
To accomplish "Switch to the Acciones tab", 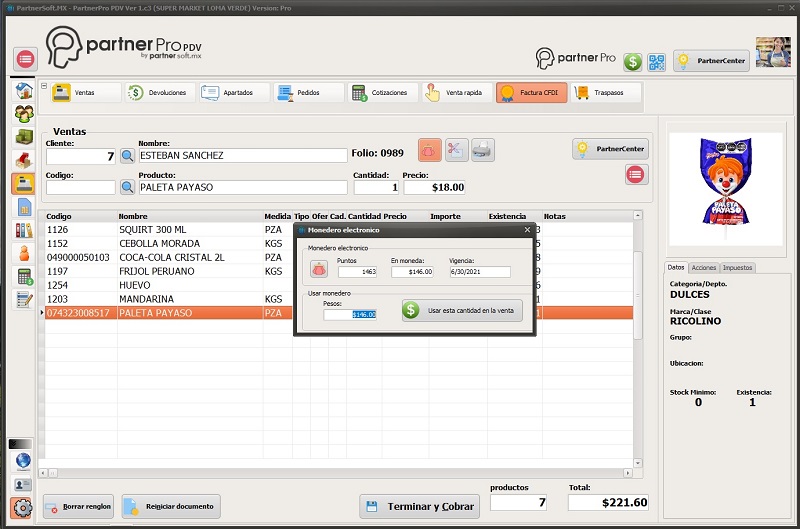I will click(704, 268).
